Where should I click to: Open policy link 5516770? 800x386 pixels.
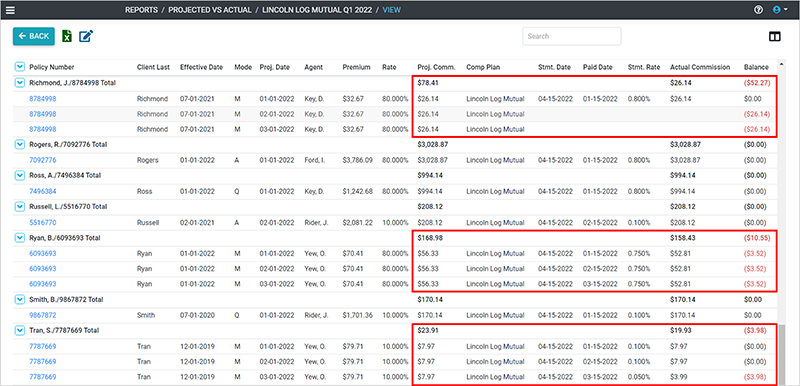43,222
